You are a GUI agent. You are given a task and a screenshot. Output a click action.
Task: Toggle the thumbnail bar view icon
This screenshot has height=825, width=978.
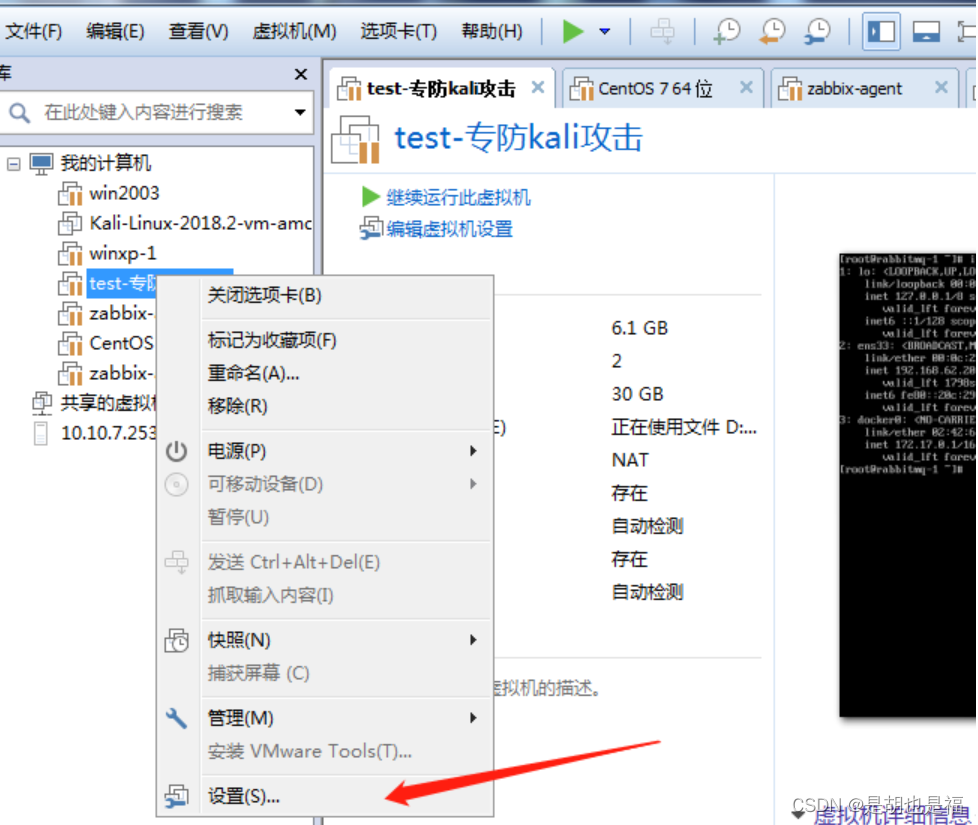(926, 31)
